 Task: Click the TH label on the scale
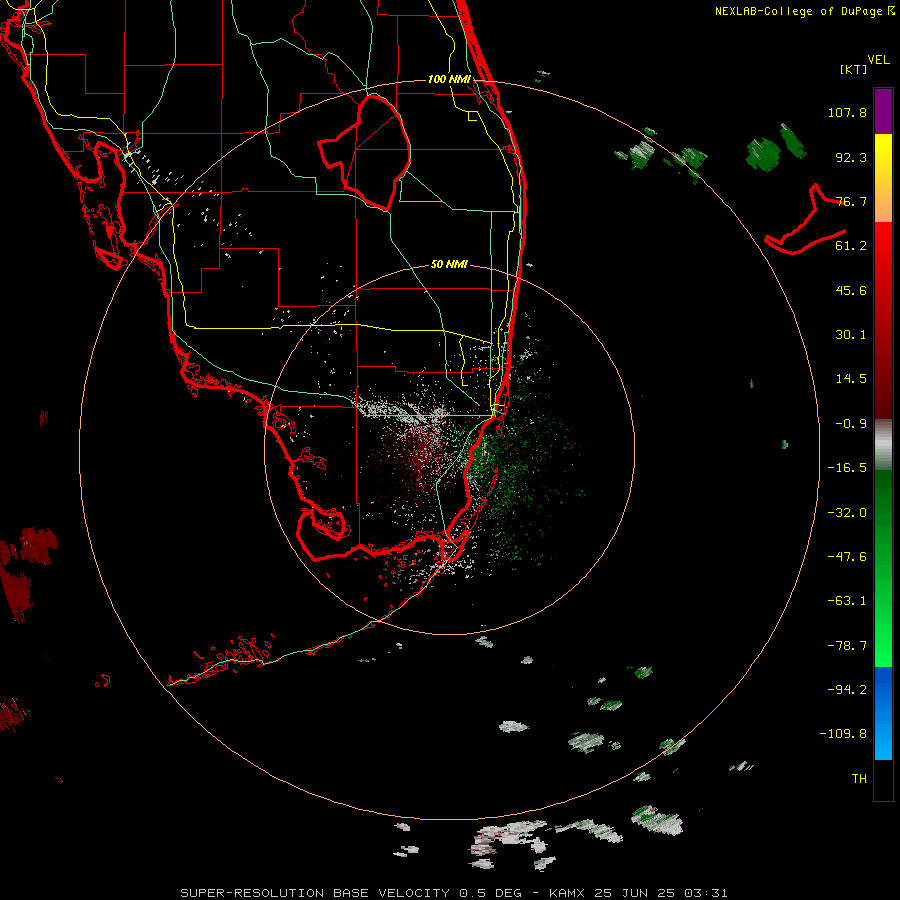tap(859, 779)
